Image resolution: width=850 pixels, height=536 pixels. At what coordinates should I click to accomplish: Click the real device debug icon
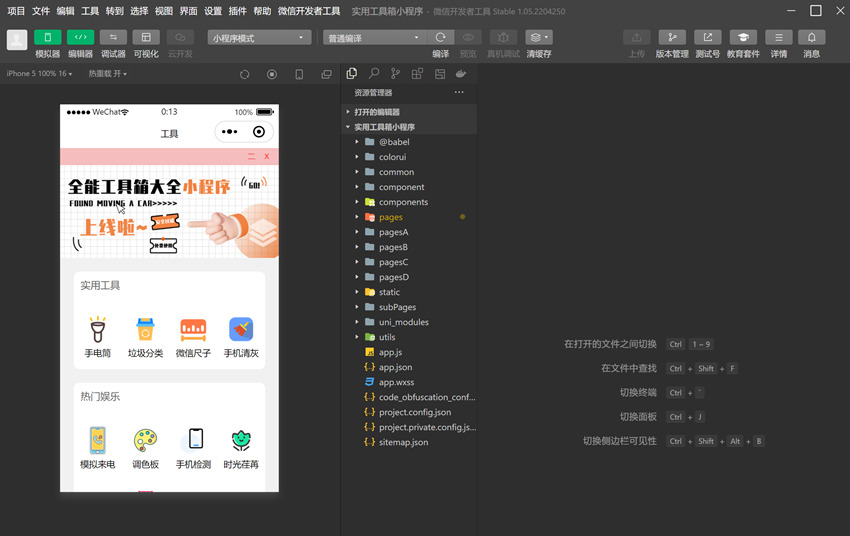click(503, 37)
